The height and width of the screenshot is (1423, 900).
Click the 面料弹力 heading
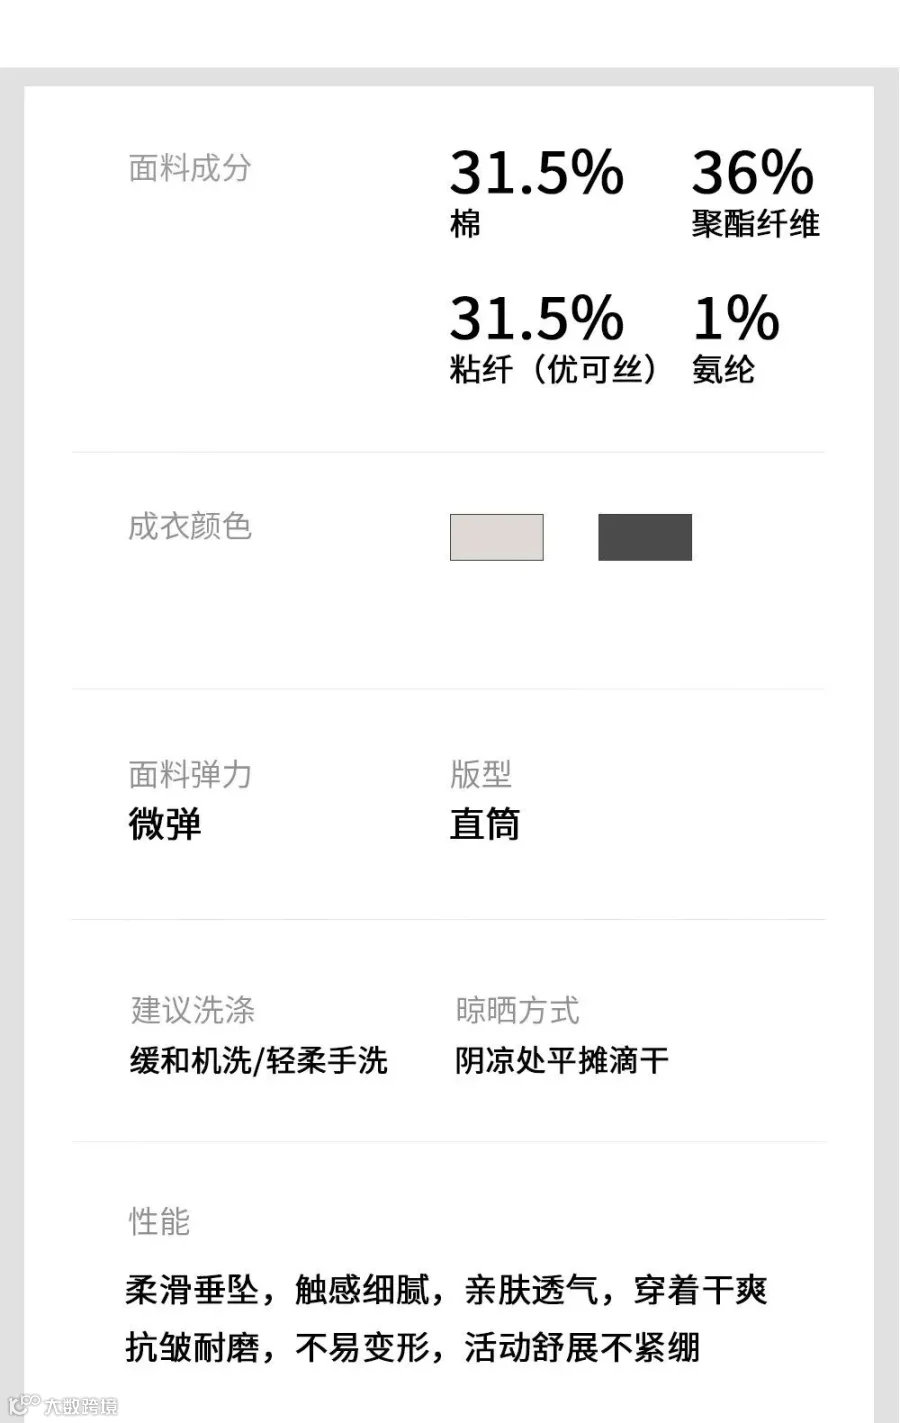(190, 774)
